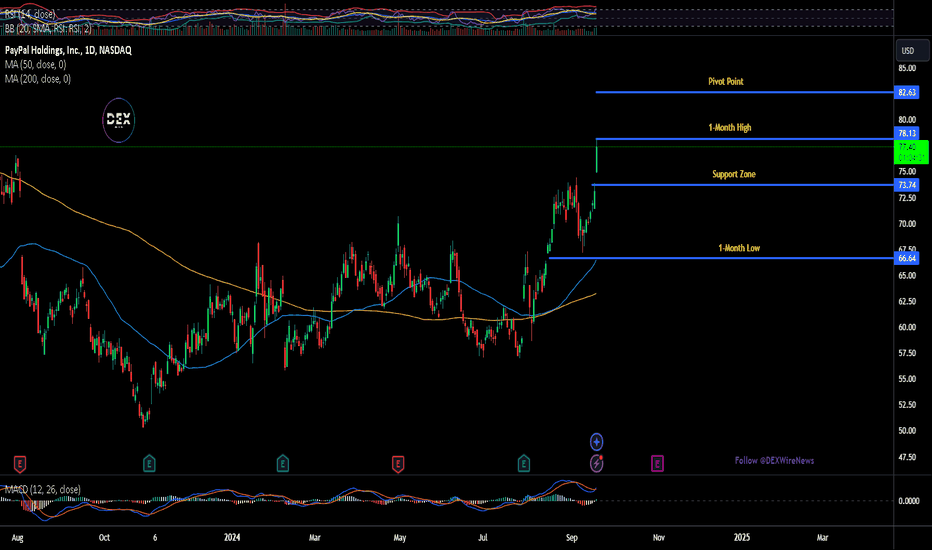
Task: Select the MACD (12, 26, close) indicator legend
Action: (43, 489)
